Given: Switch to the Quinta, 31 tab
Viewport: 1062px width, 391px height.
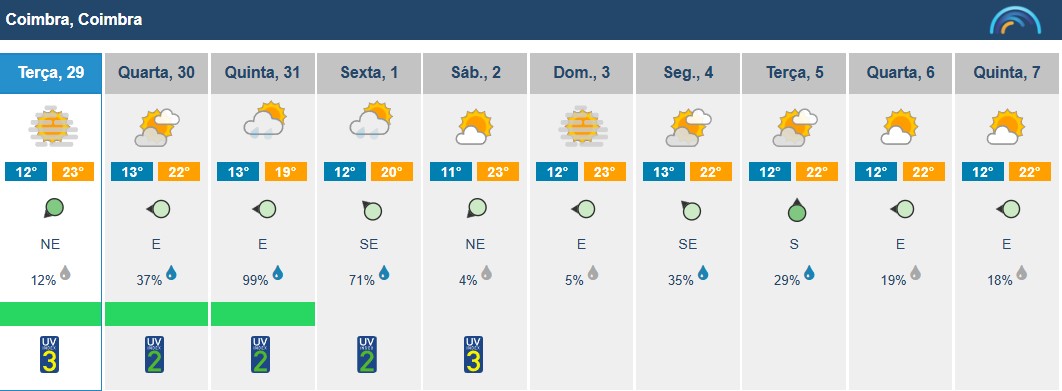Looking at the screenshot, I should (x=263, y=73).
